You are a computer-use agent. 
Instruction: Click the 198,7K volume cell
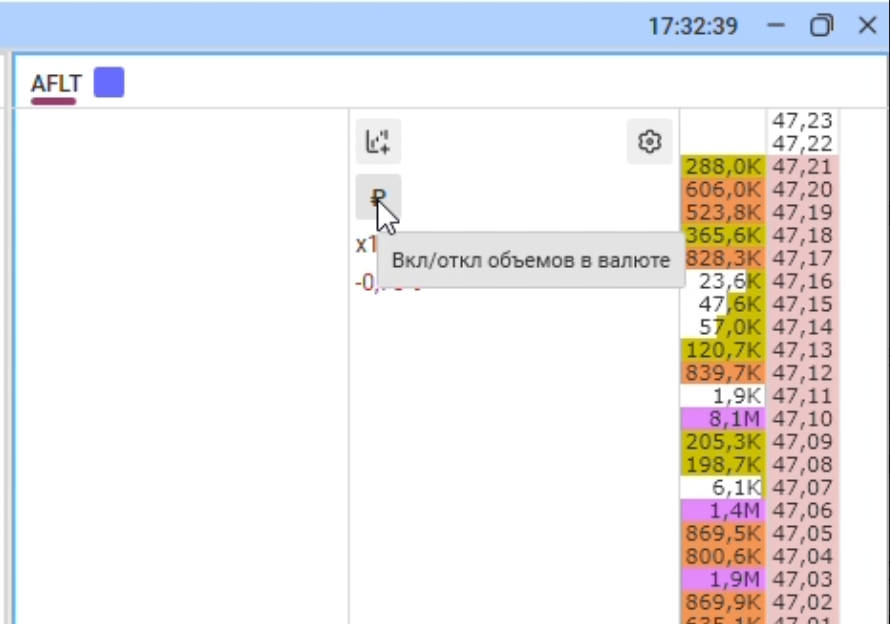tap(723, 464)
